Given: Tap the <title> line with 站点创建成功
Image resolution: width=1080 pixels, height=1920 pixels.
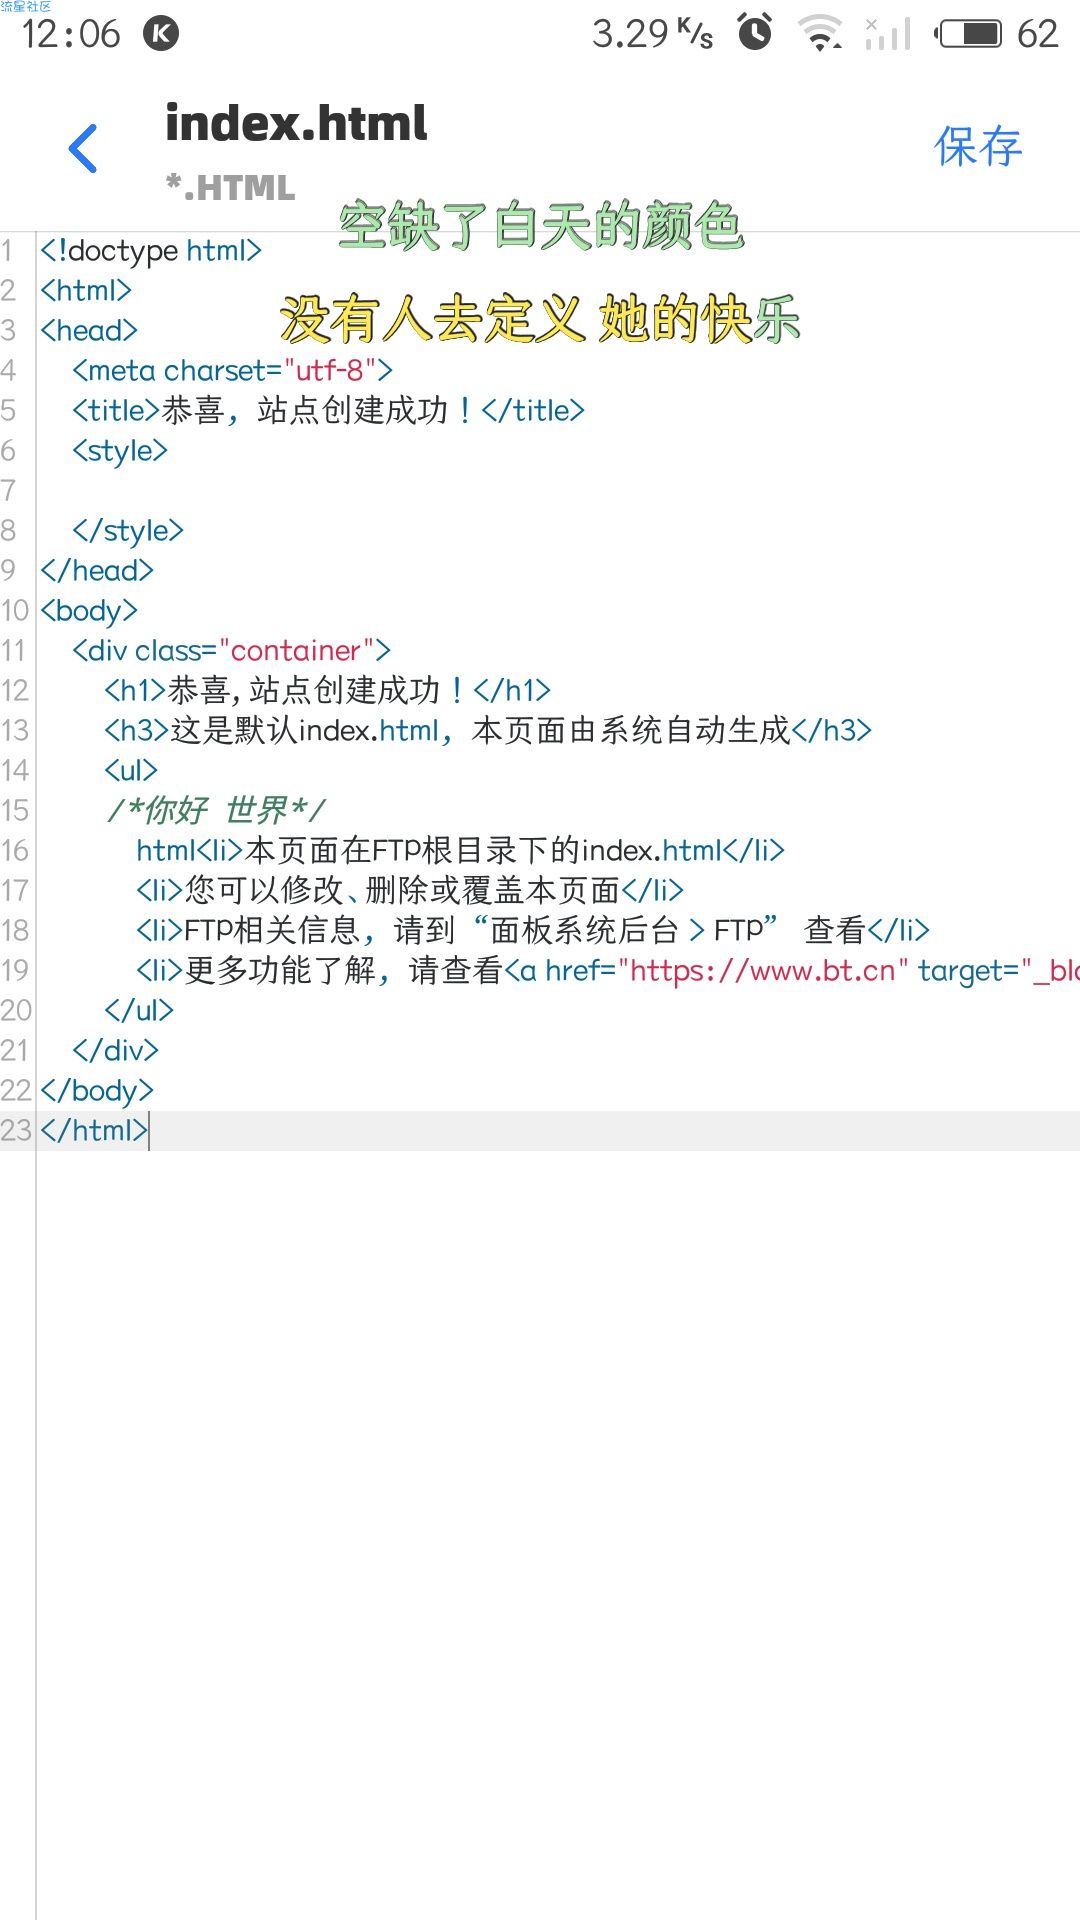Looking at the screenshot, I should [328, 410].
